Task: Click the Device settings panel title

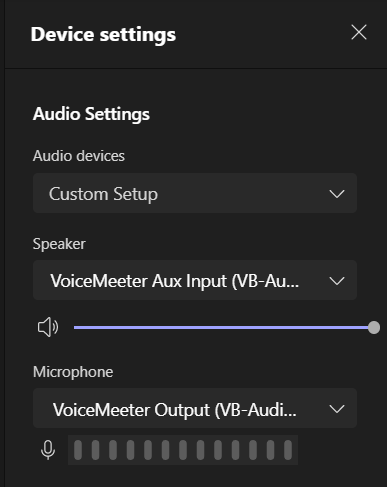Action: tap(103, 35)
